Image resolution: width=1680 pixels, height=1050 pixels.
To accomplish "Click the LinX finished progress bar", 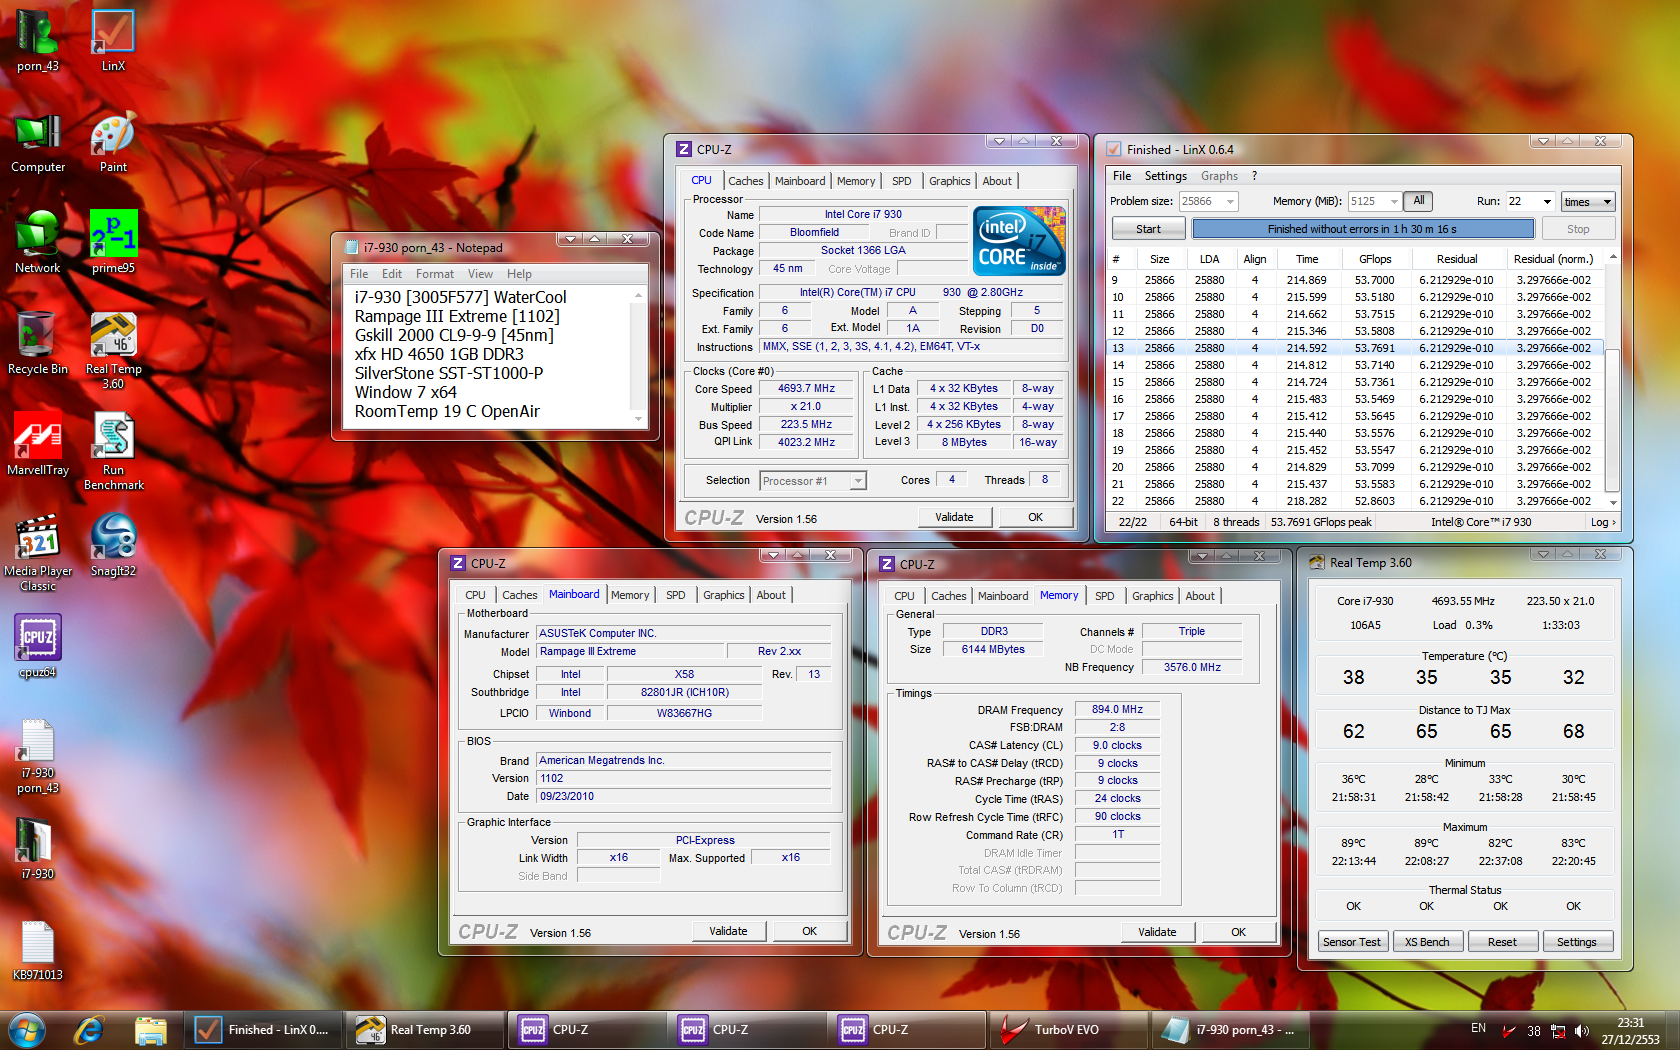I will [1362, 229].
